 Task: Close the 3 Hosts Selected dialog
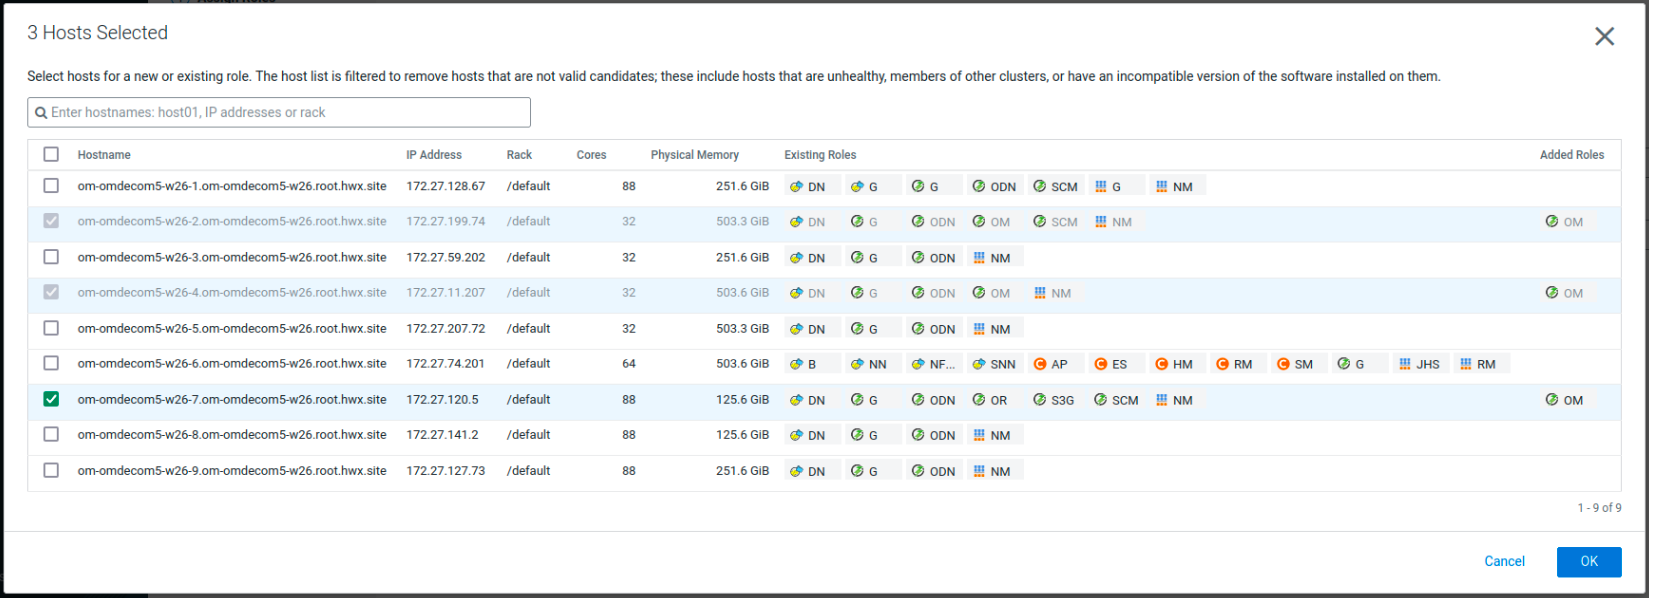pos(1604,37)
